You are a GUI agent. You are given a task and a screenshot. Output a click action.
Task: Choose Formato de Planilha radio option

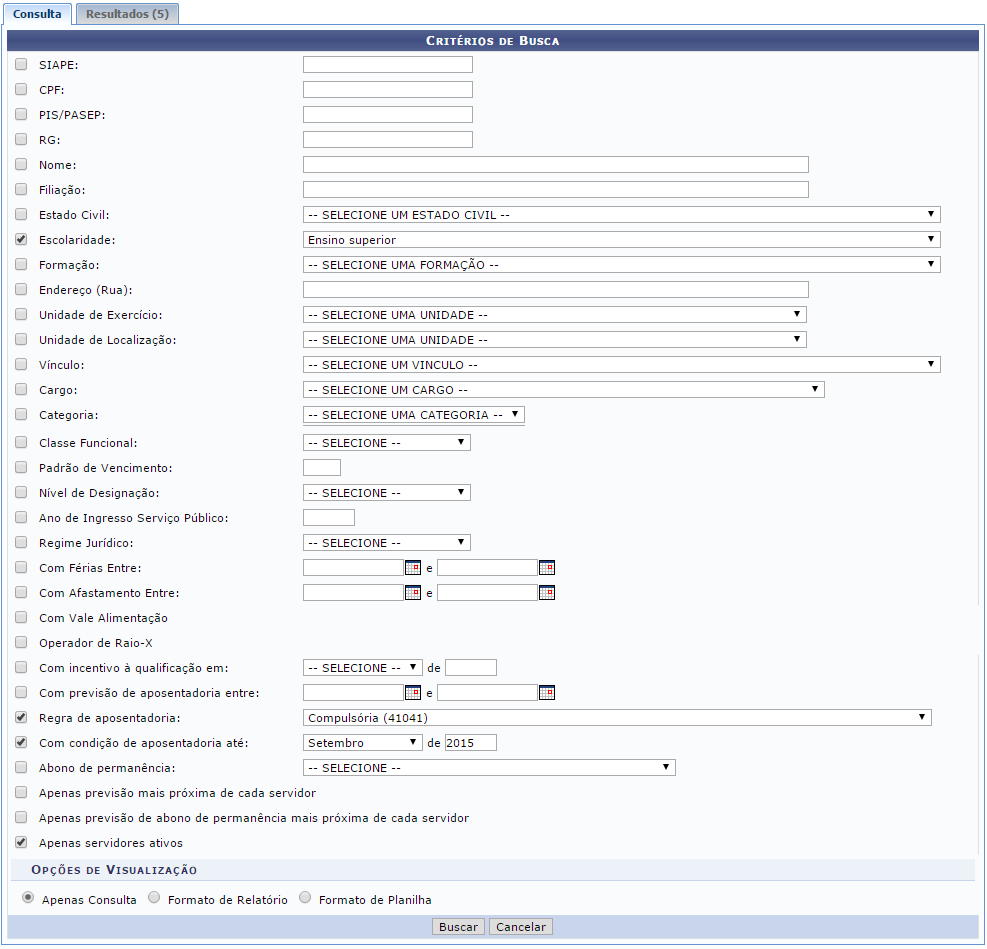coord(305,898)
